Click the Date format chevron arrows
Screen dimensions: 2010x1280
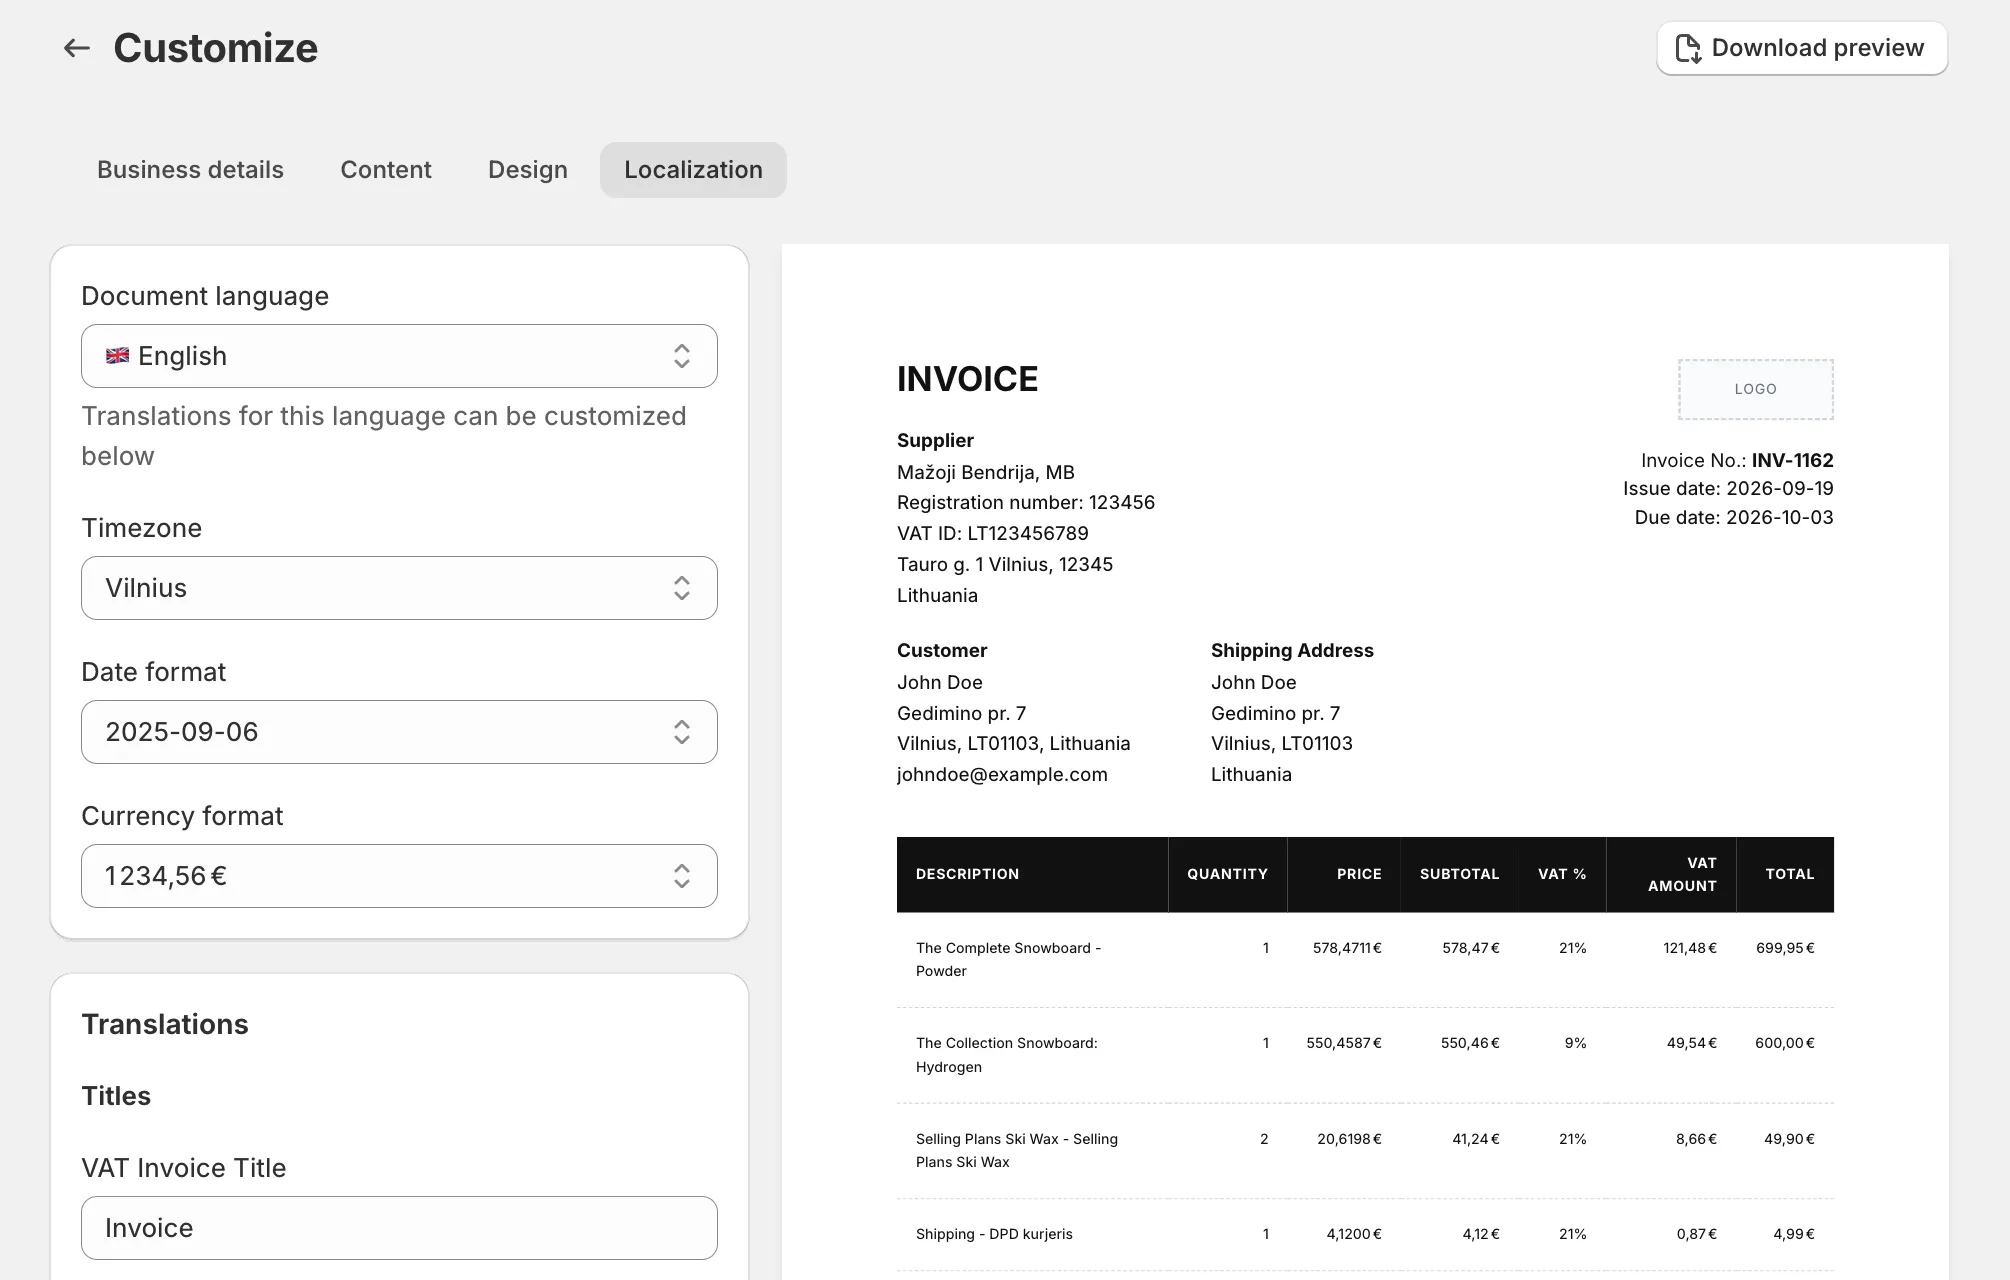click(x=682, y=732)
